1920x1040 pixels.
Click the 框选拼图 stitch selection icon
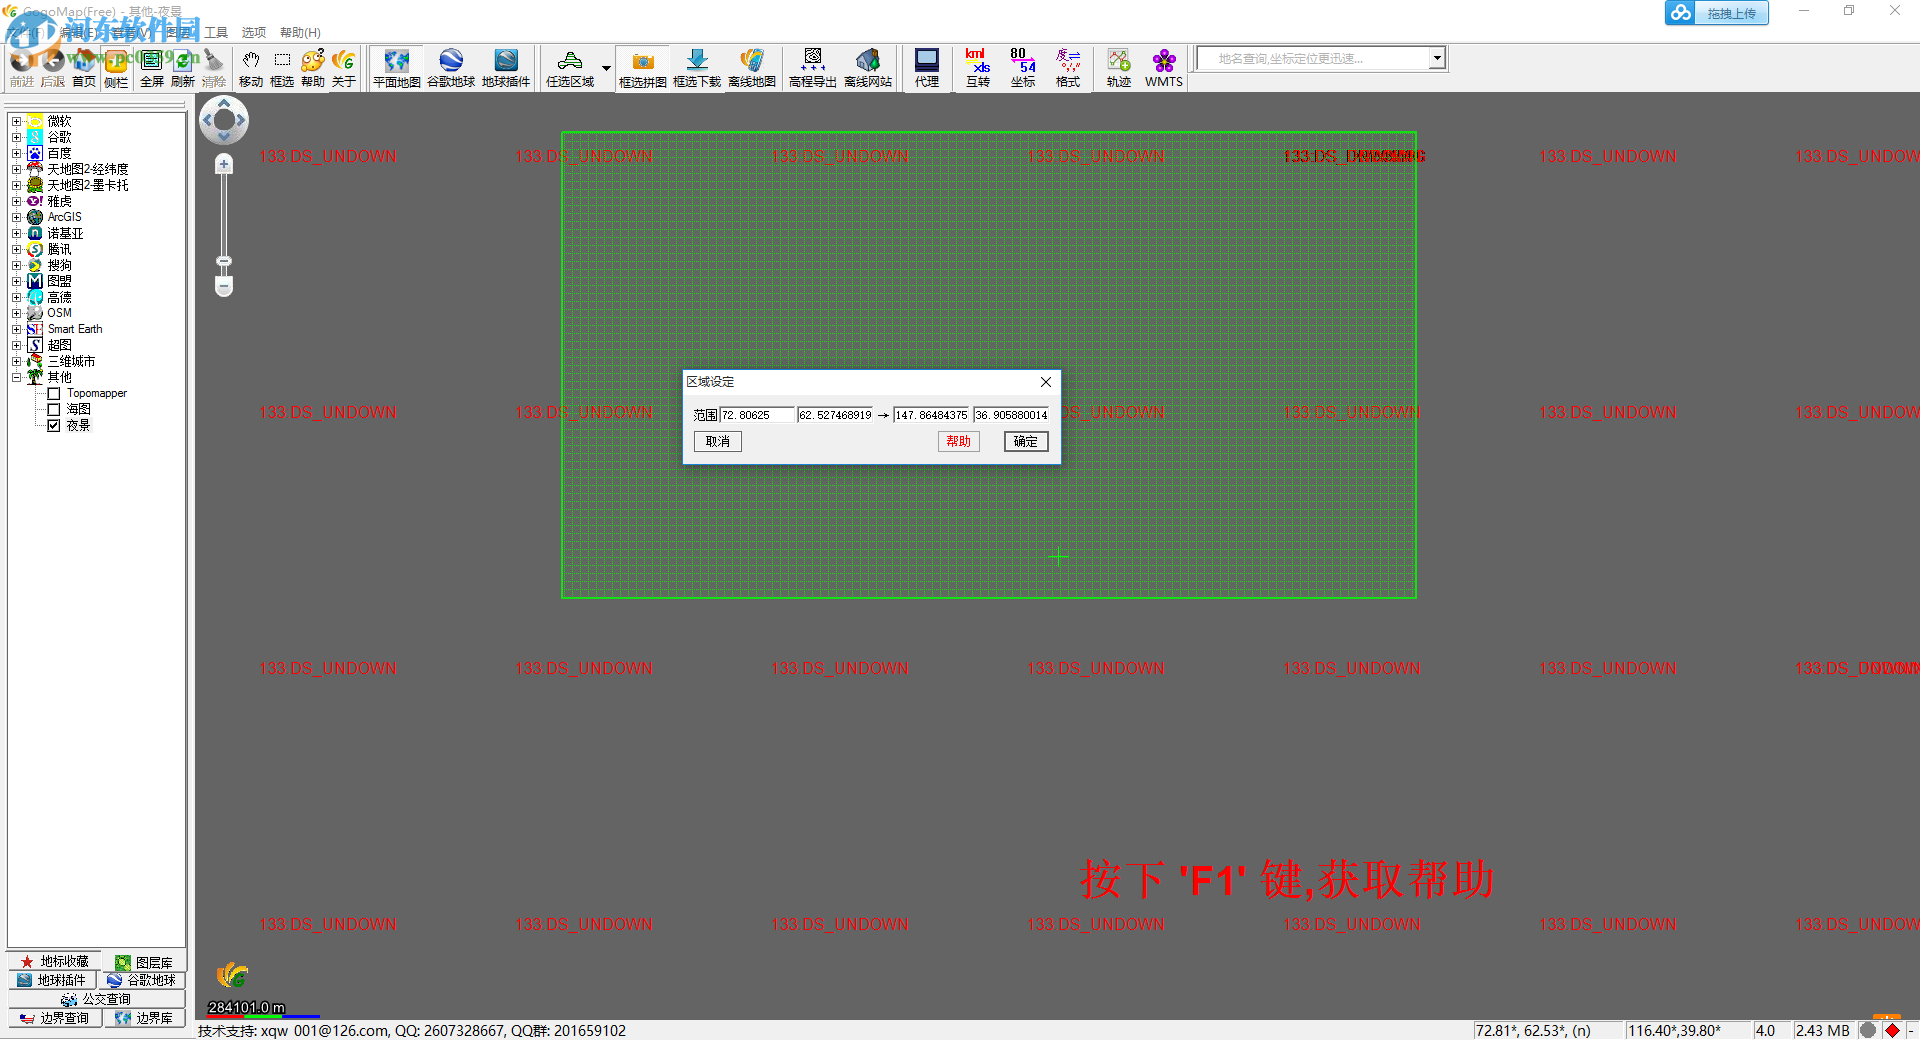tap(643, 68)
